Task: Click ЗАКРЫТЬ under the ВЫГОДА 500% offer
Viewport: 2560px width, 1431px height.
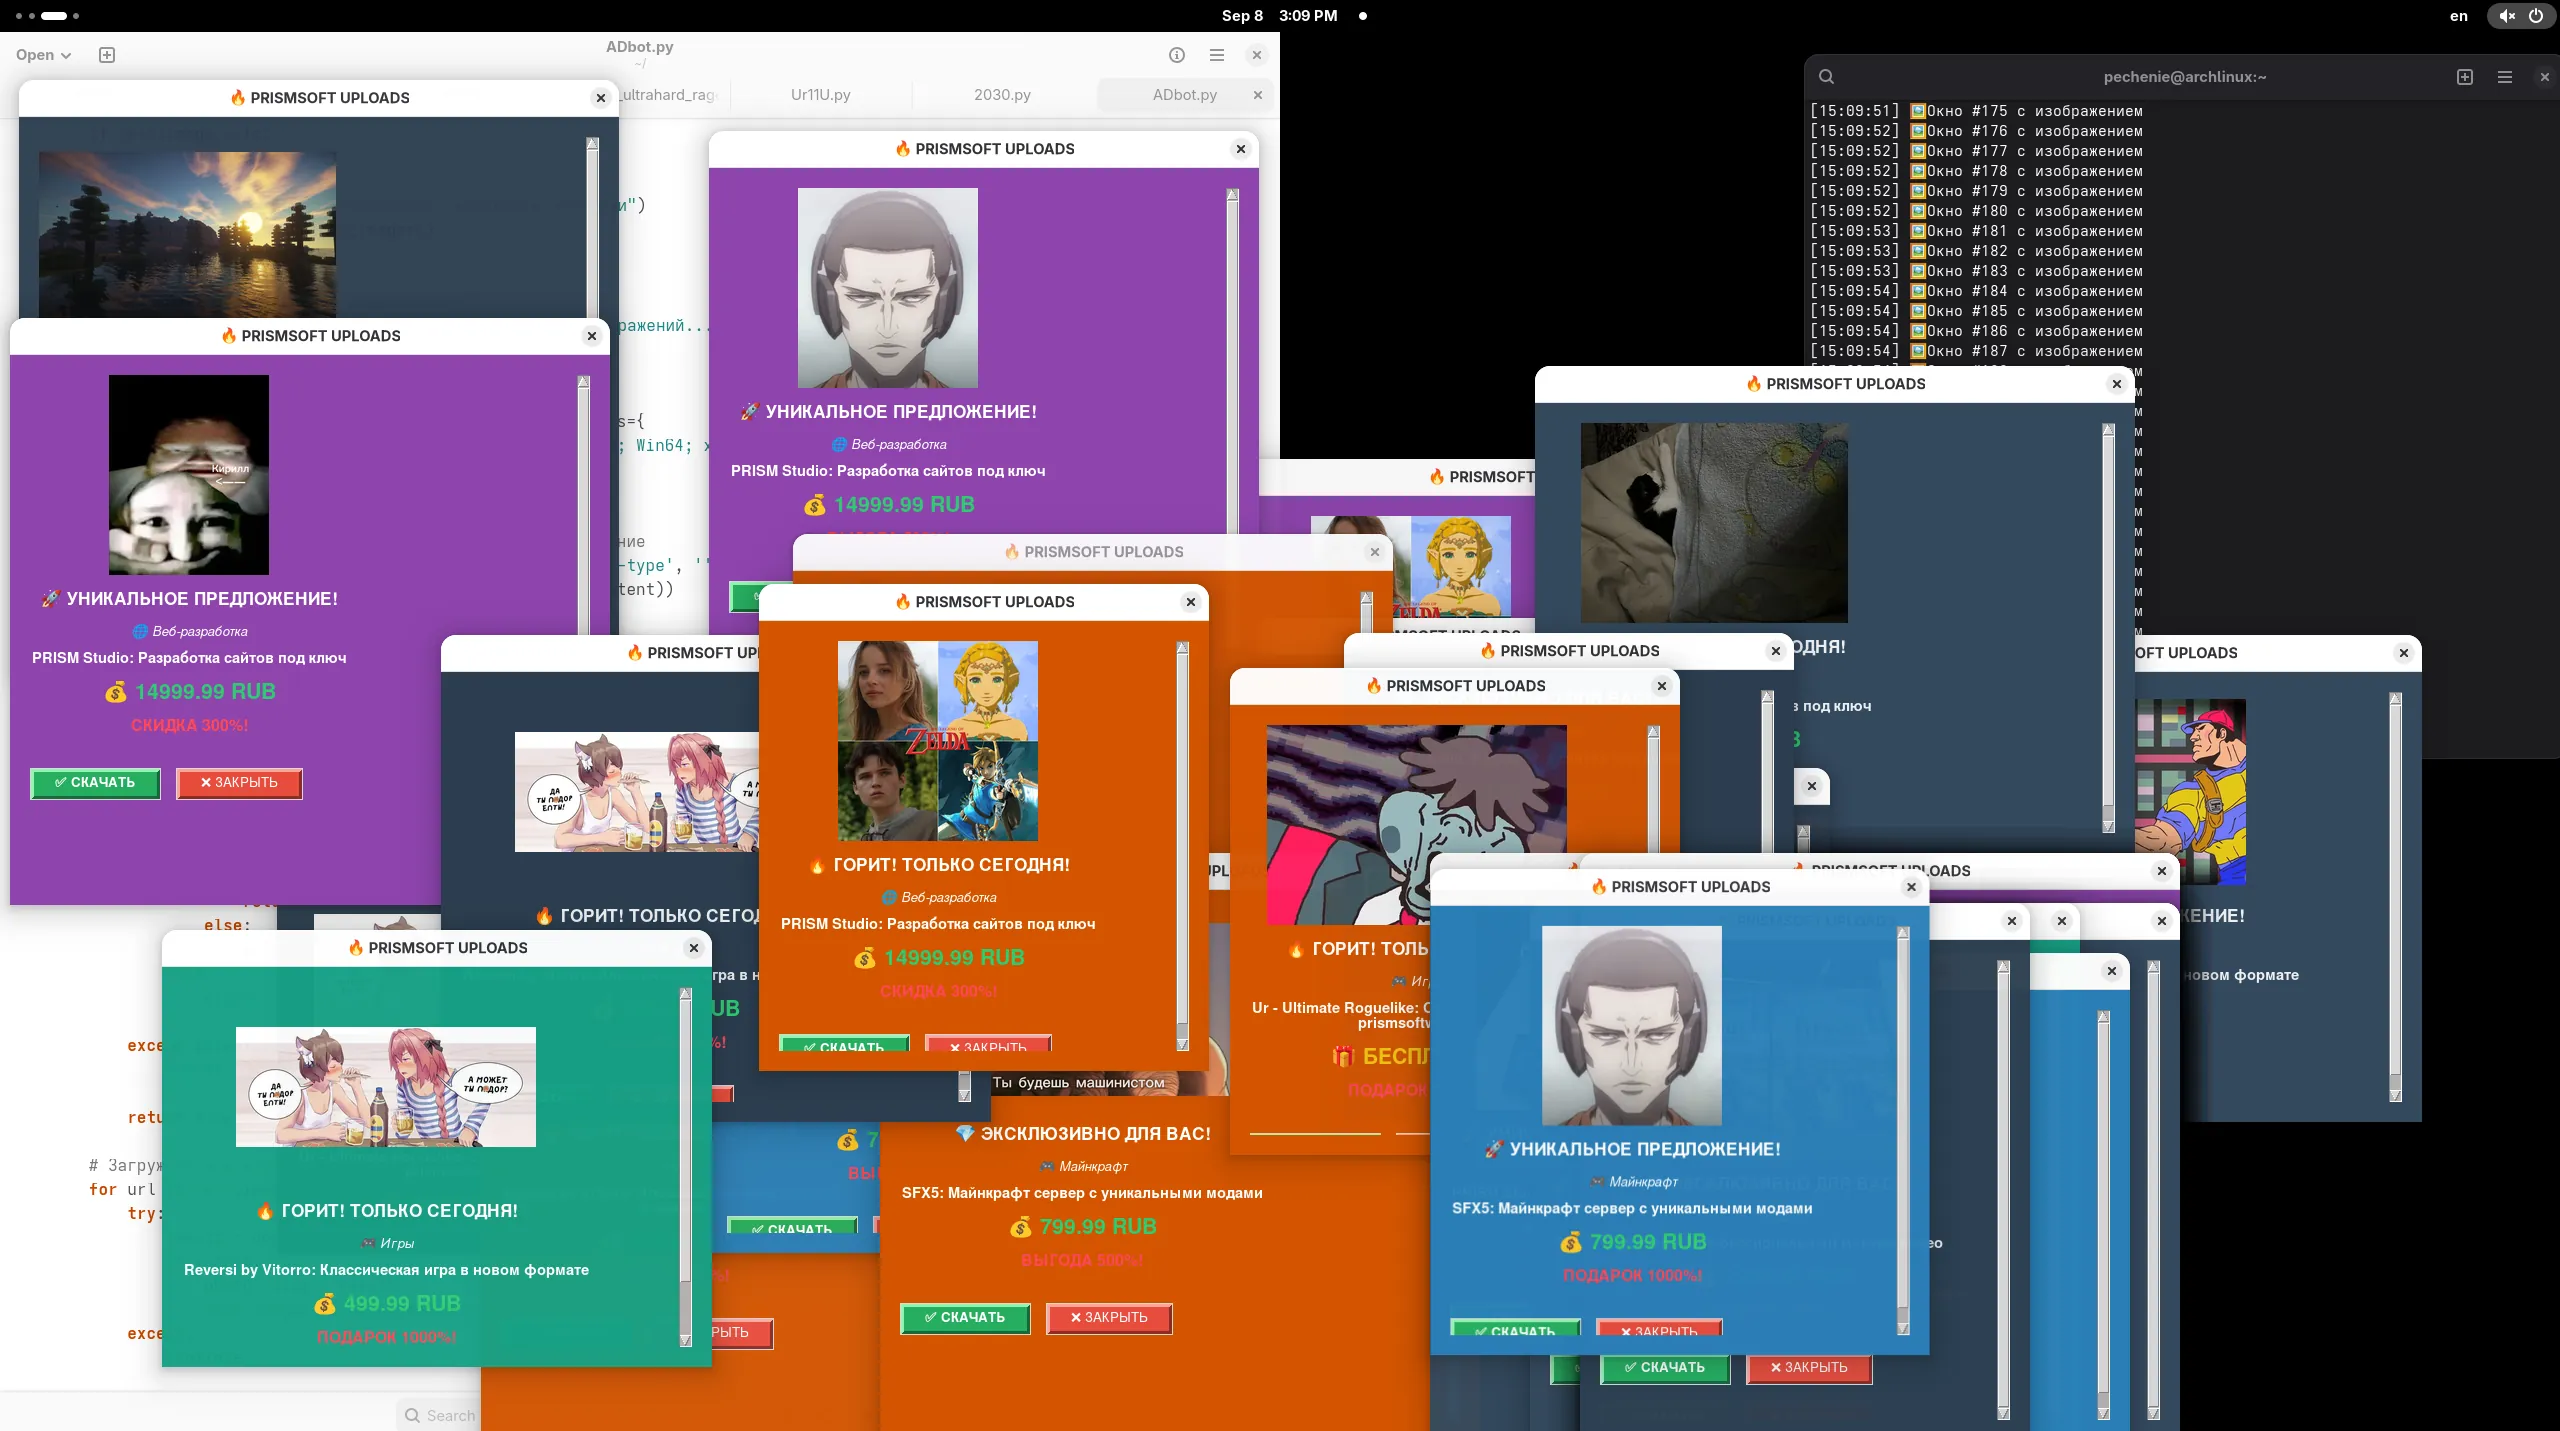Action: [x=1109, y=1318]
